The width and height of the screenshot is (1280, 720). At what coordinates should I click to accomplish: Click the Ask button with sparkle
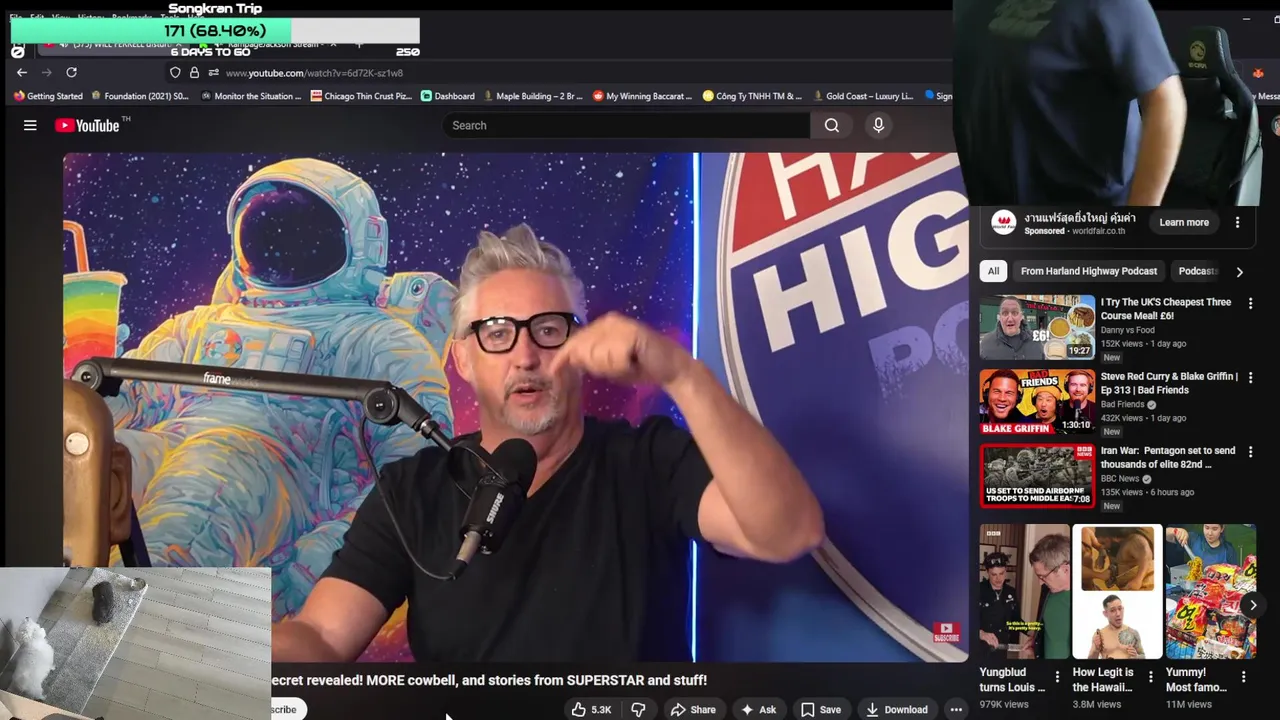pos(758,709)
